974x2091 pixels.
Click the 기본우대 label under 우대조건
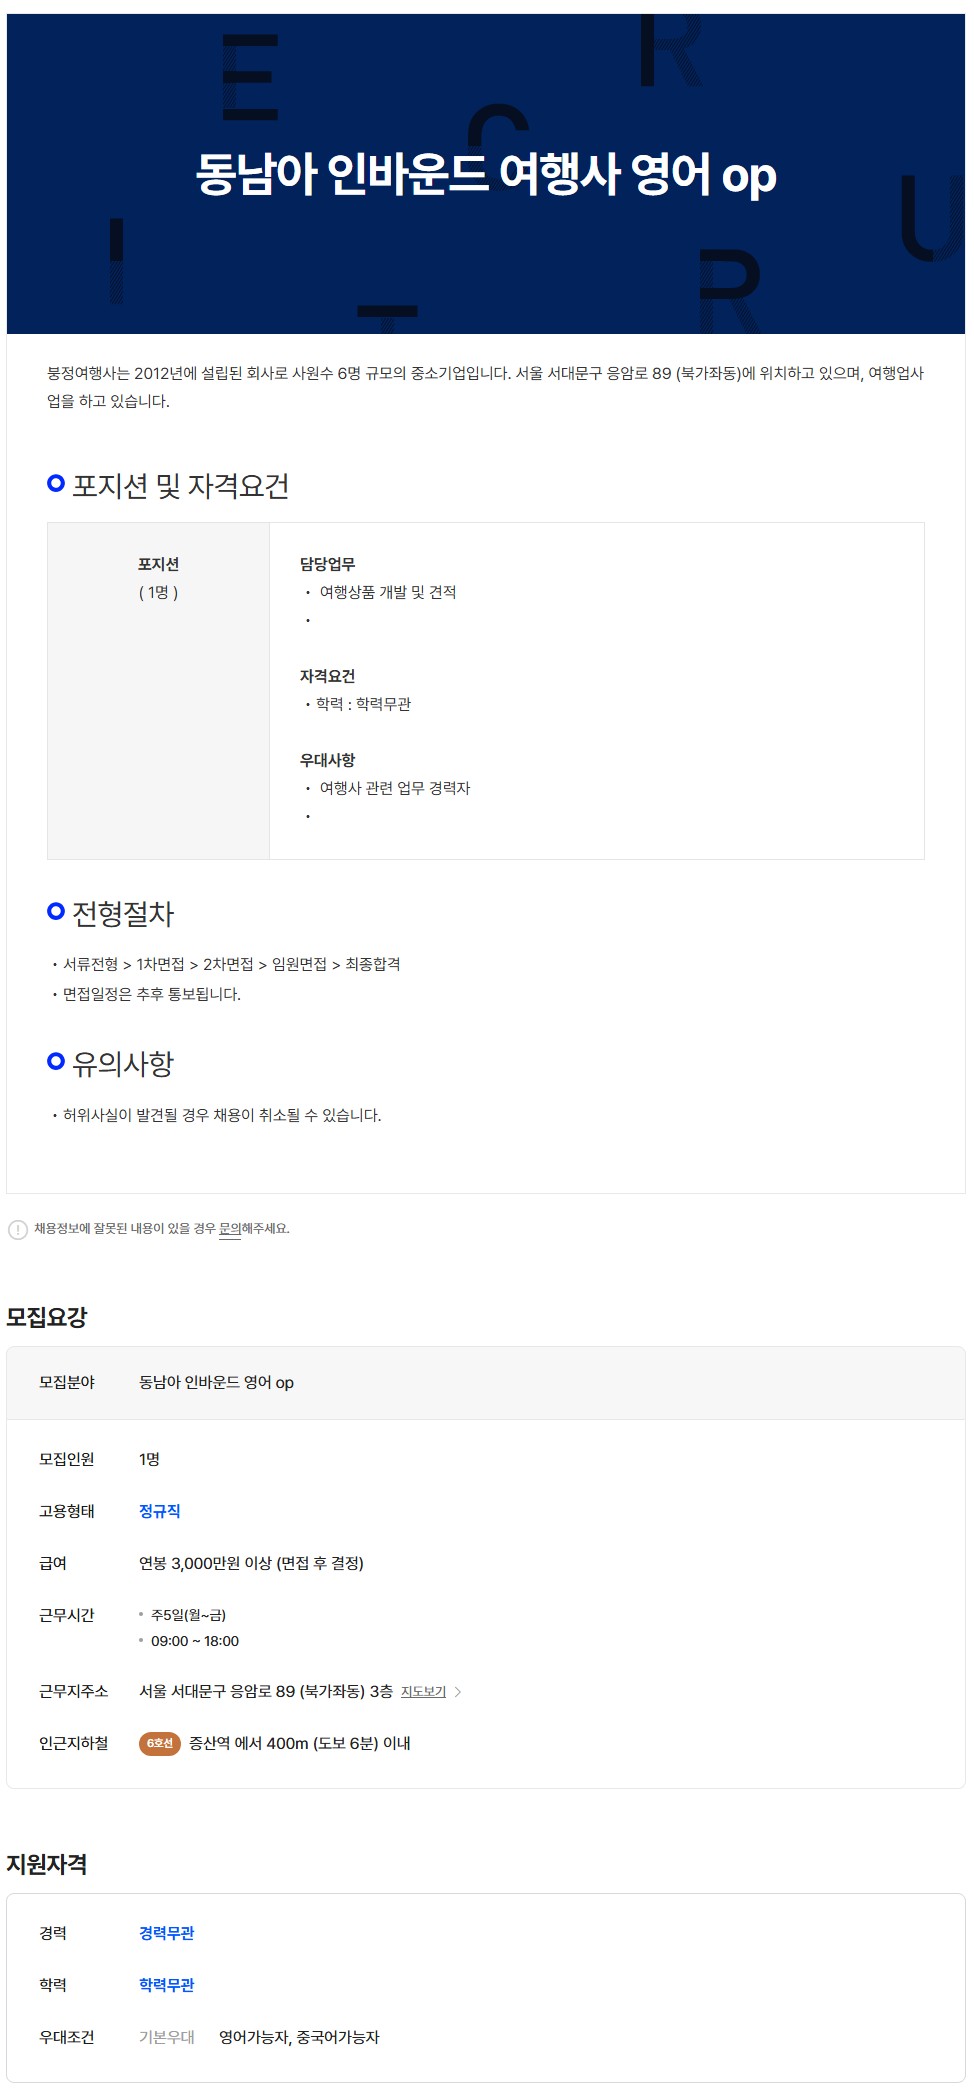point(167,2037)
